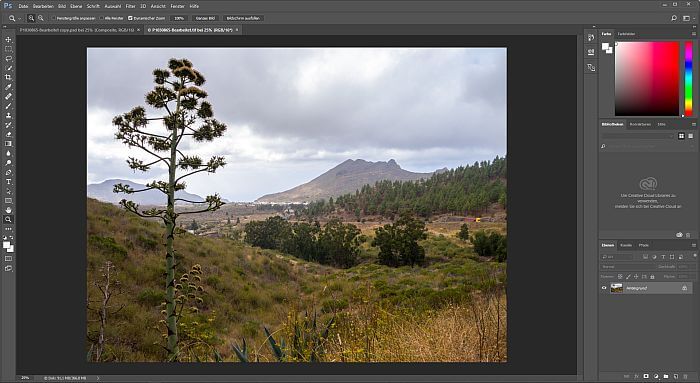Image resolution: width=700 pixels, height=383 pixels.
Task: Select the Gradient tool
Action: click(x=8, y=144)
